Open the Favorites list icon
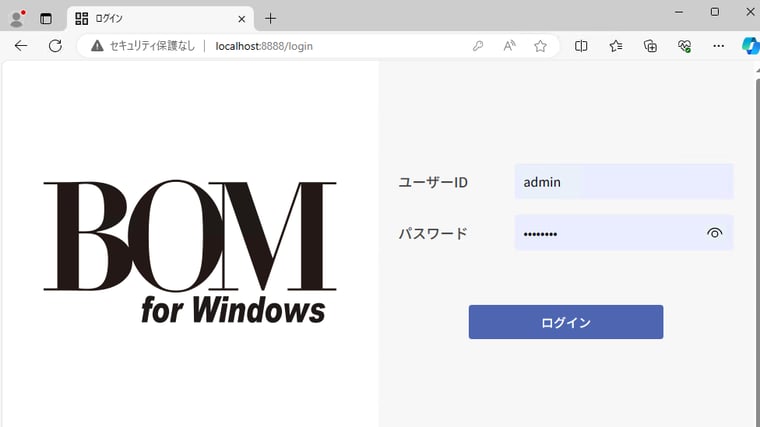The image size is (760, 427). click(x=616, y=46)
